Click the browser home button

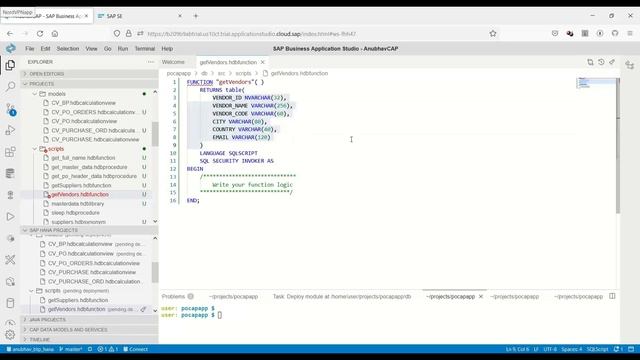coord(55,33)
